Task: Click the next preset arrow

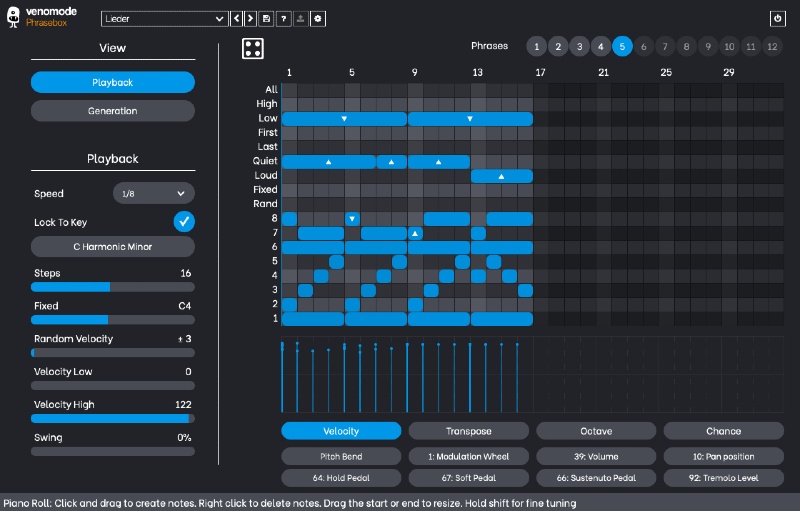Action: coord(251,19)
